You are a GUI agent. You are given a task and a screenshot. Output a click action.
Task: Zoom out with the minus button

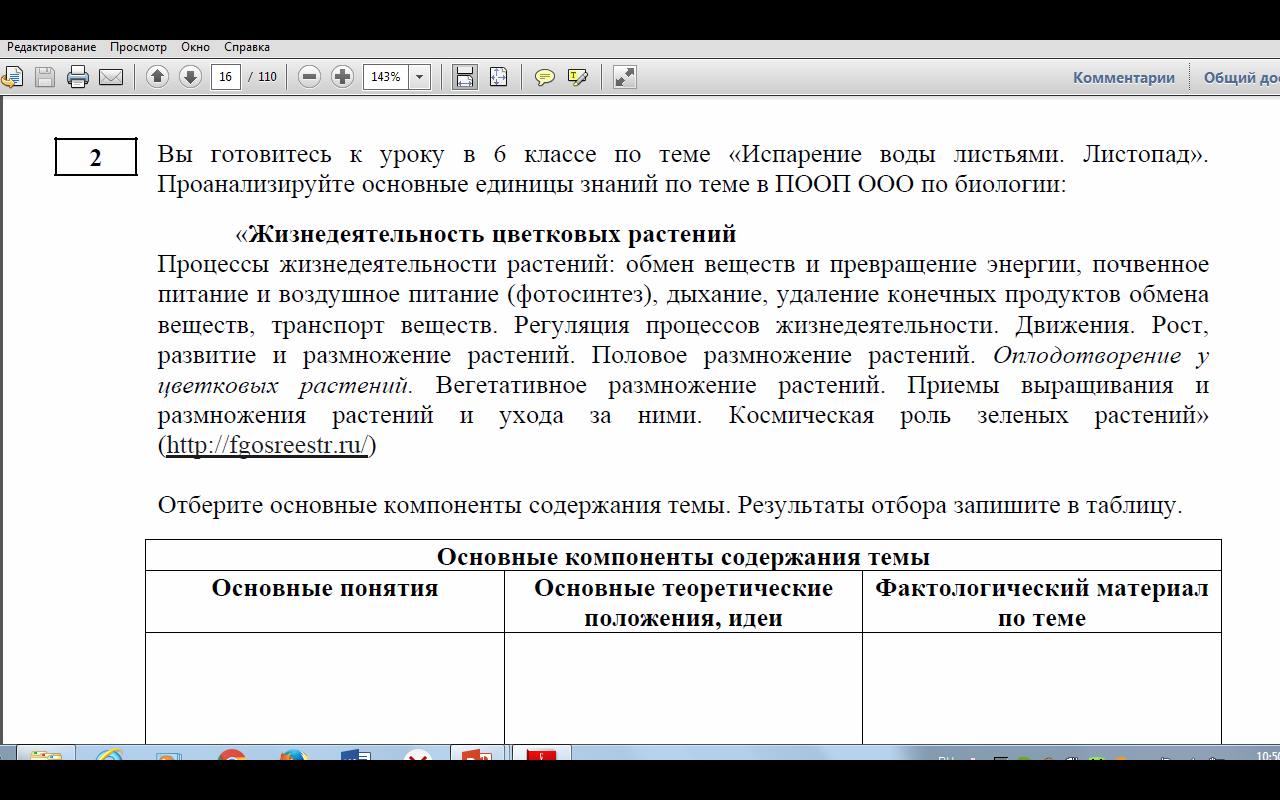point(310,77)
